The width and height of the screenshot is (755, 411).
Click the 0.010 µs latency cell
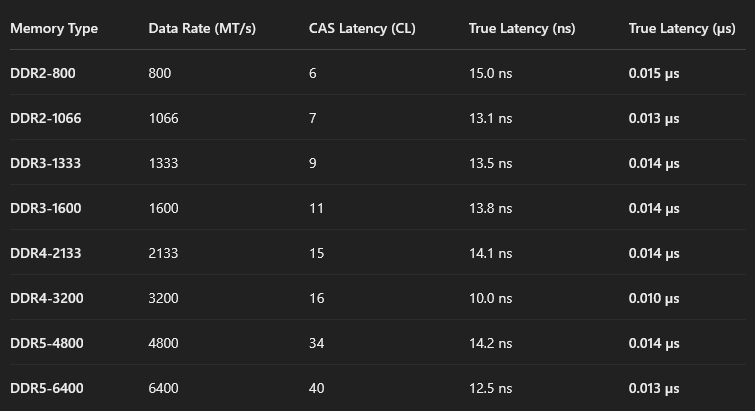654,298
